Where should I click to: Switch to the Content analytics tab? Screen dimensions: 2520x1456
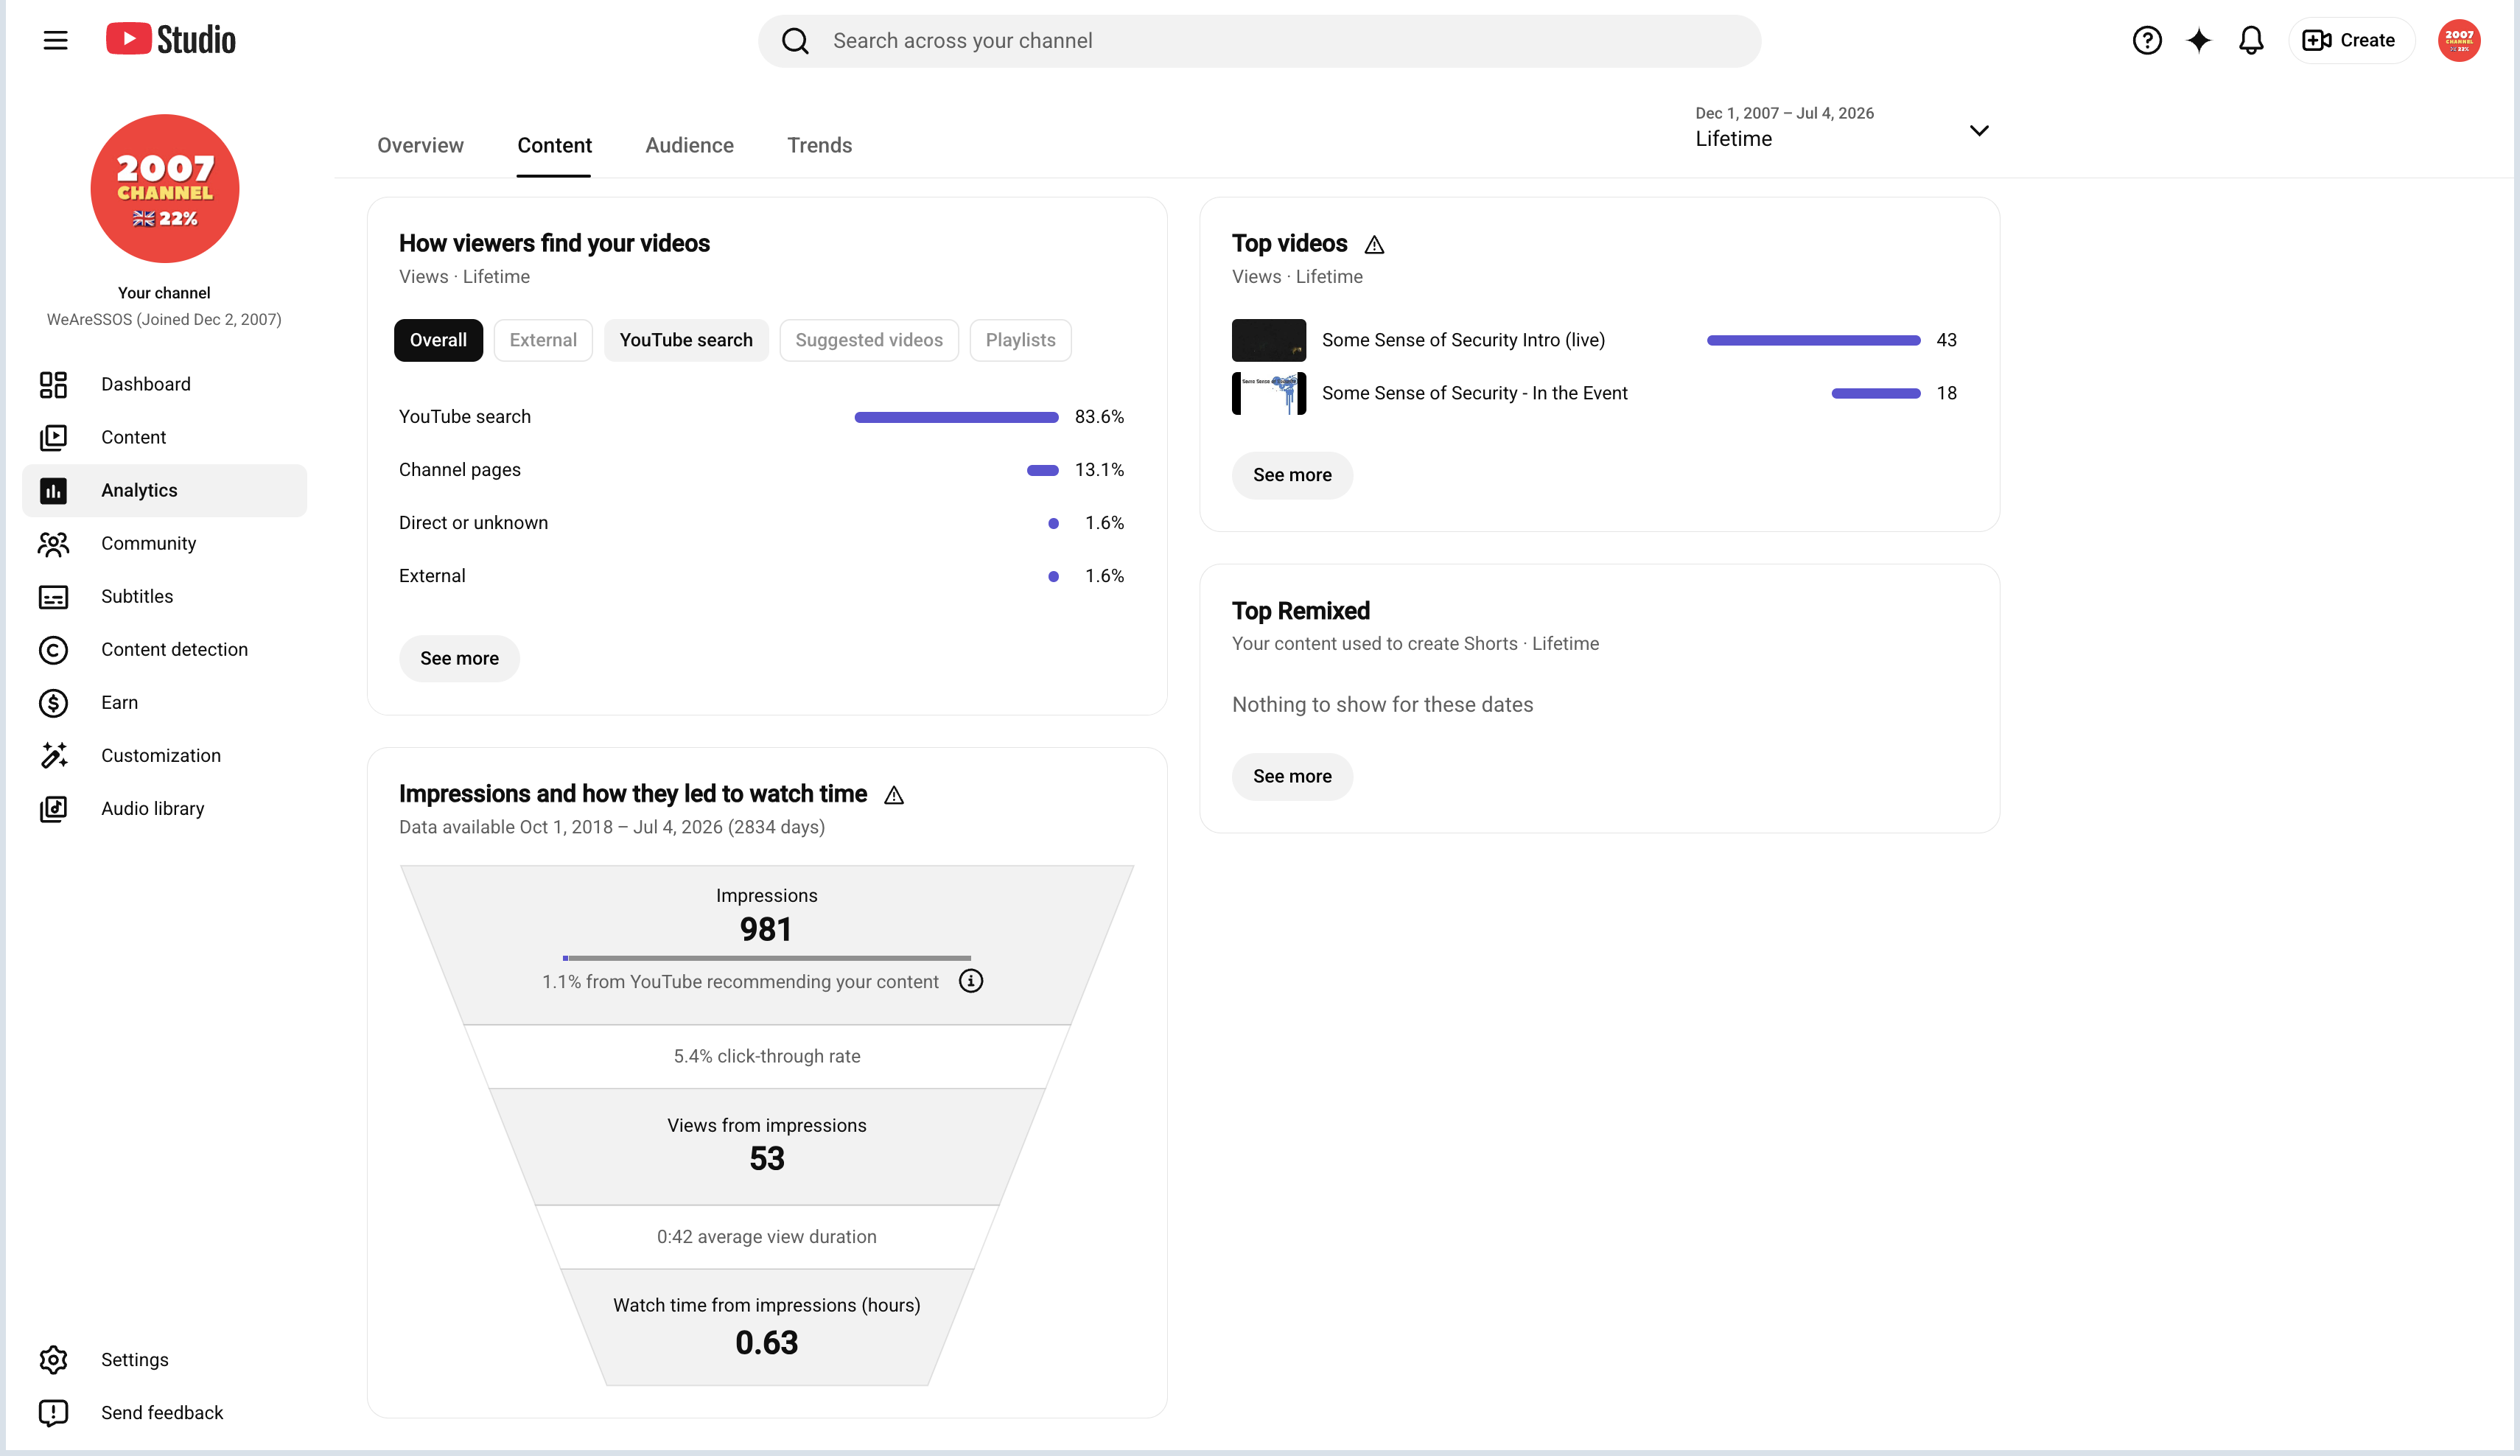tap(554, 145)
